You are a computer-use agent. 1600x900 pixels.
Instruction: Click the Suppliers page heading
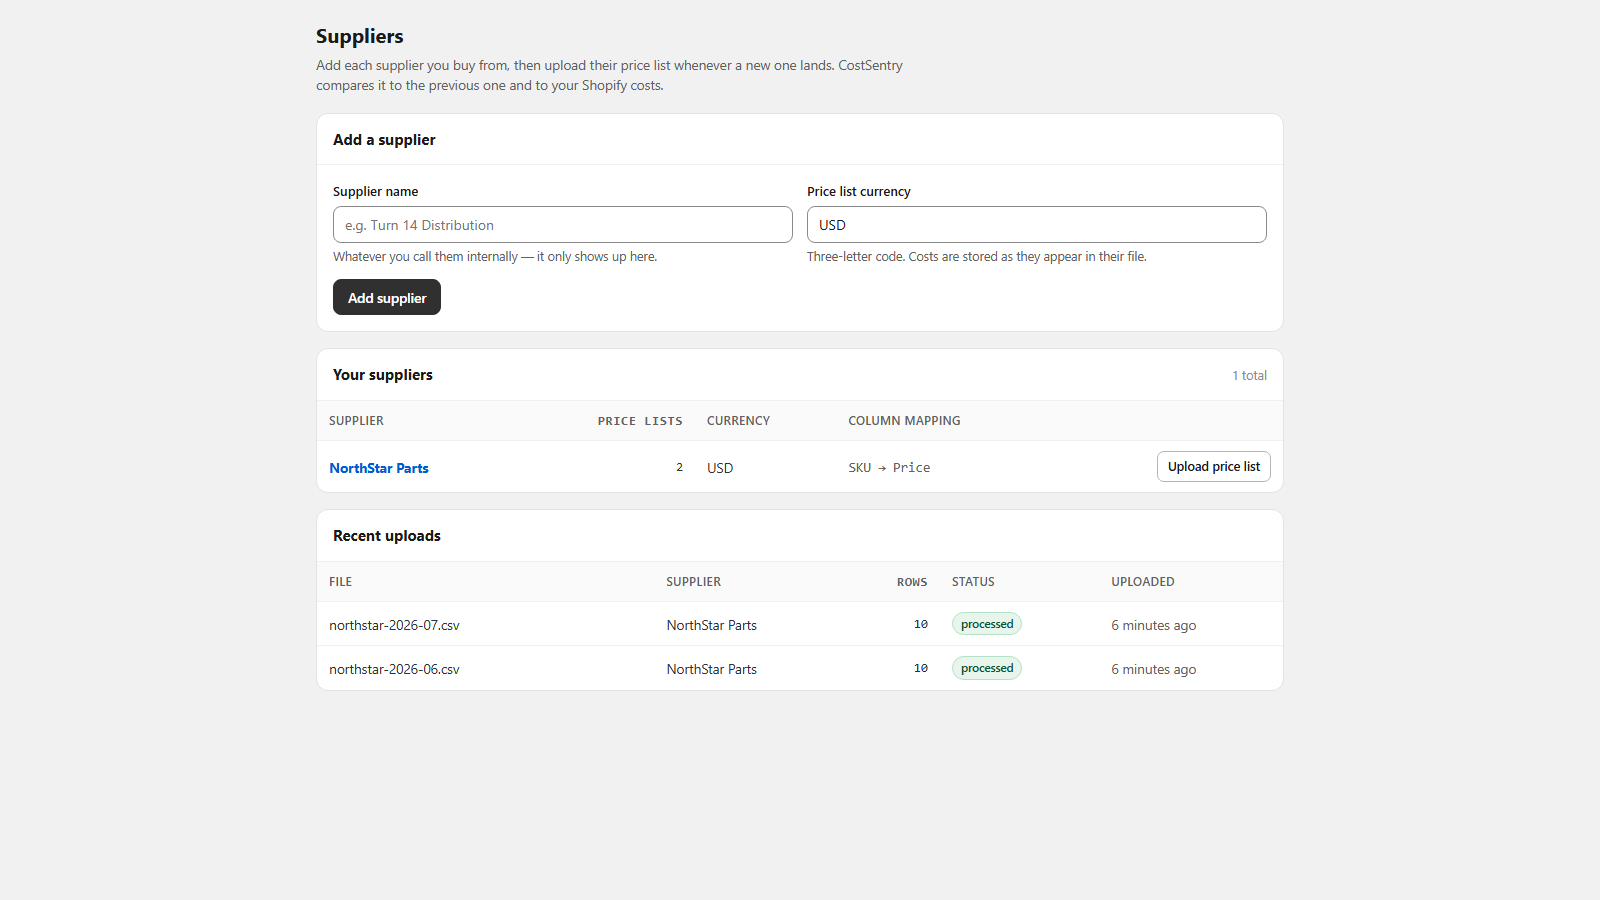pyautogui.click(x=360, y=36)
